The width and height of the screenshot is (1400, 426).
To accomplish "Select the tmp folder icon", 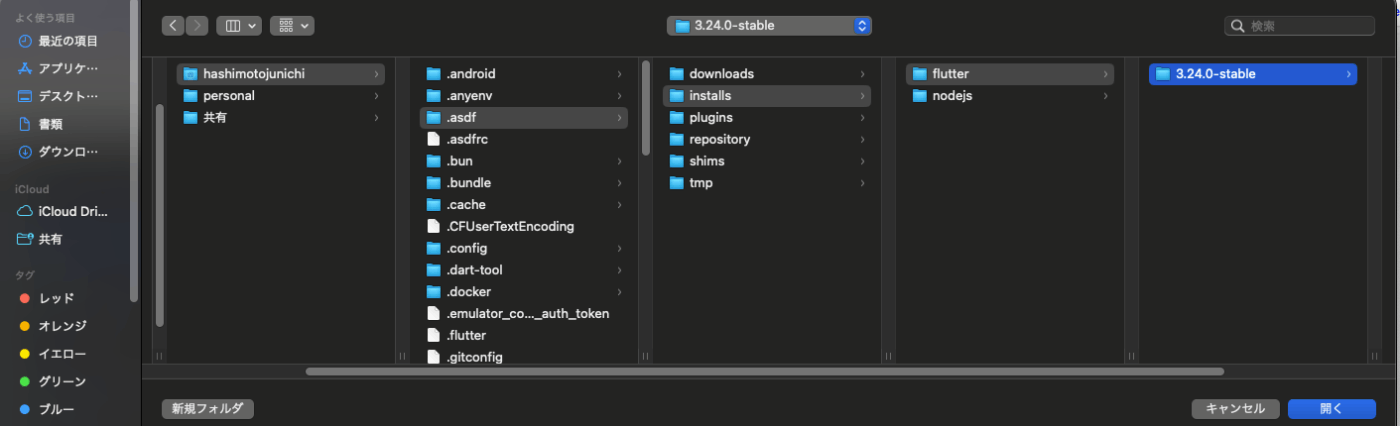I will 676,183.
